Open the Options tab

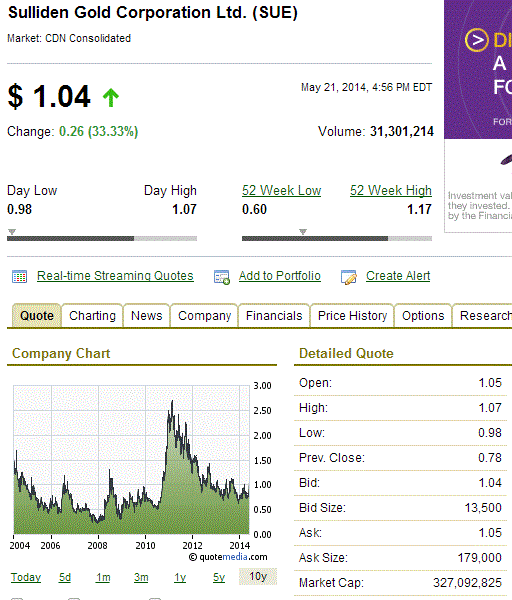click(x=423, y=316)
